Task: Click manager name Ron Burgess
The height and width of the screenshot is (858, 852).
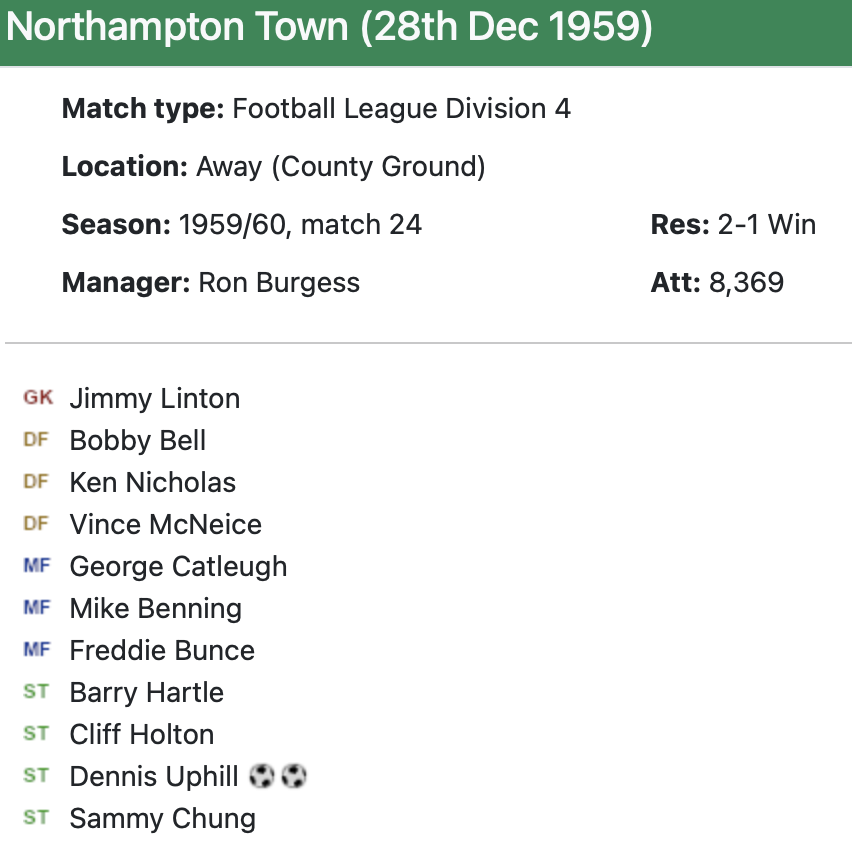Action: 279,283
